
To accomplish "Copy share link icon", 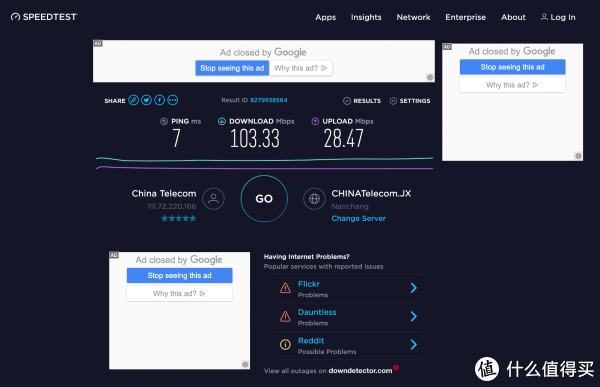I will pyautogui.click(x=134, y=100).
